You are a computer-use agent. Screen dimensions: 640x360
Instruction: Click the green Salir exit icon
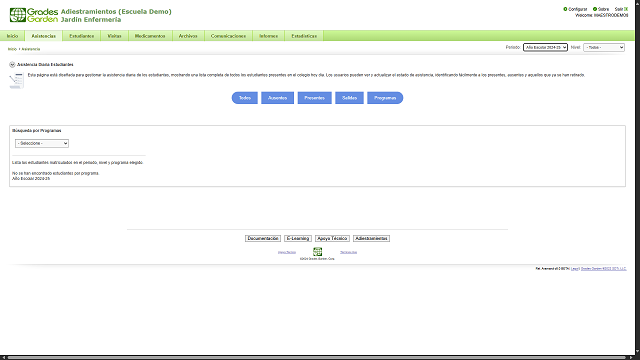click(626, 9)
